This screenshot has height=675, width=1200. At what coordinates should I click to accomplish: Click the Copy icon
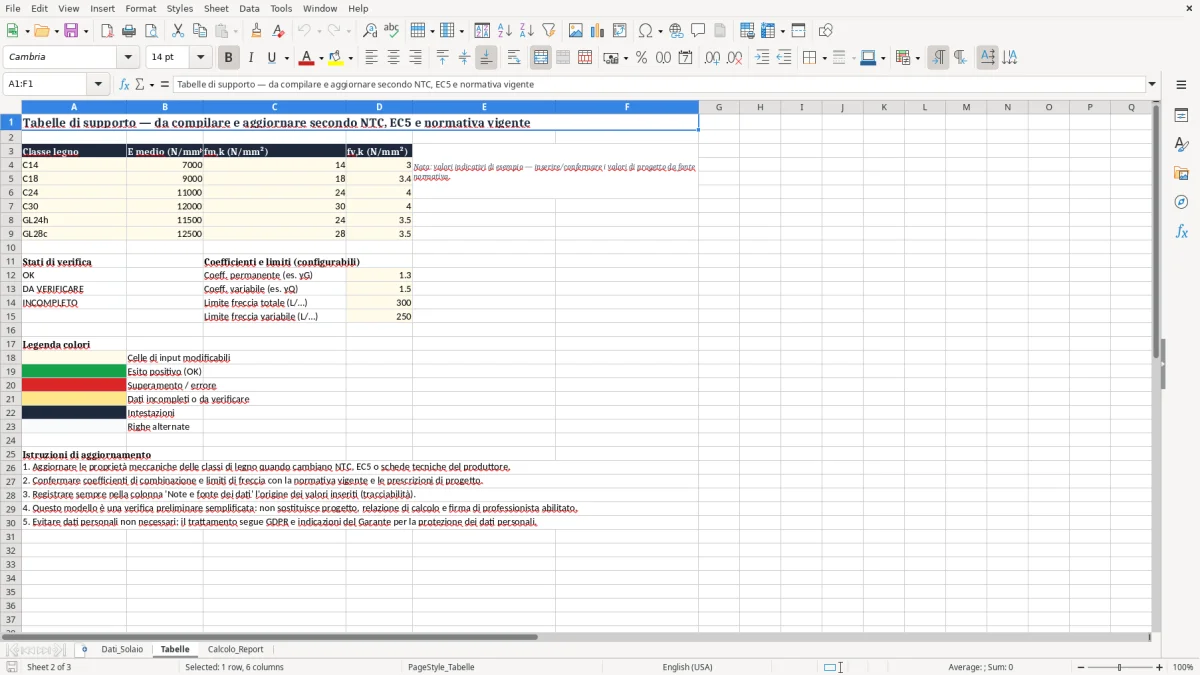[x=199, y=31]
